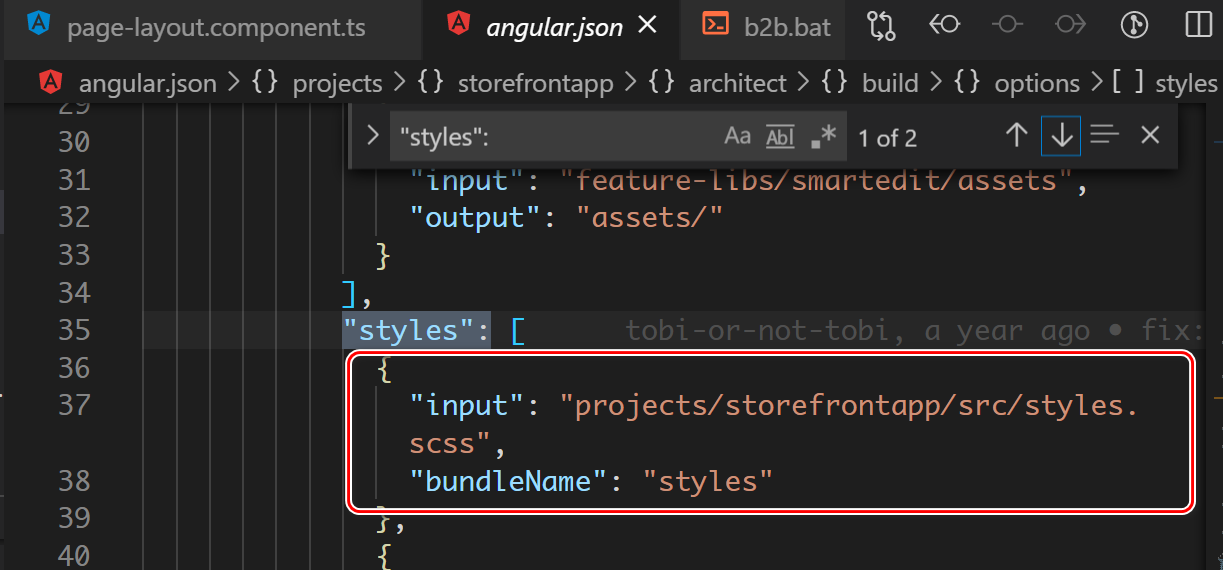Select the angular.json editor tab
1223x570 pixels.
point(553,27)
